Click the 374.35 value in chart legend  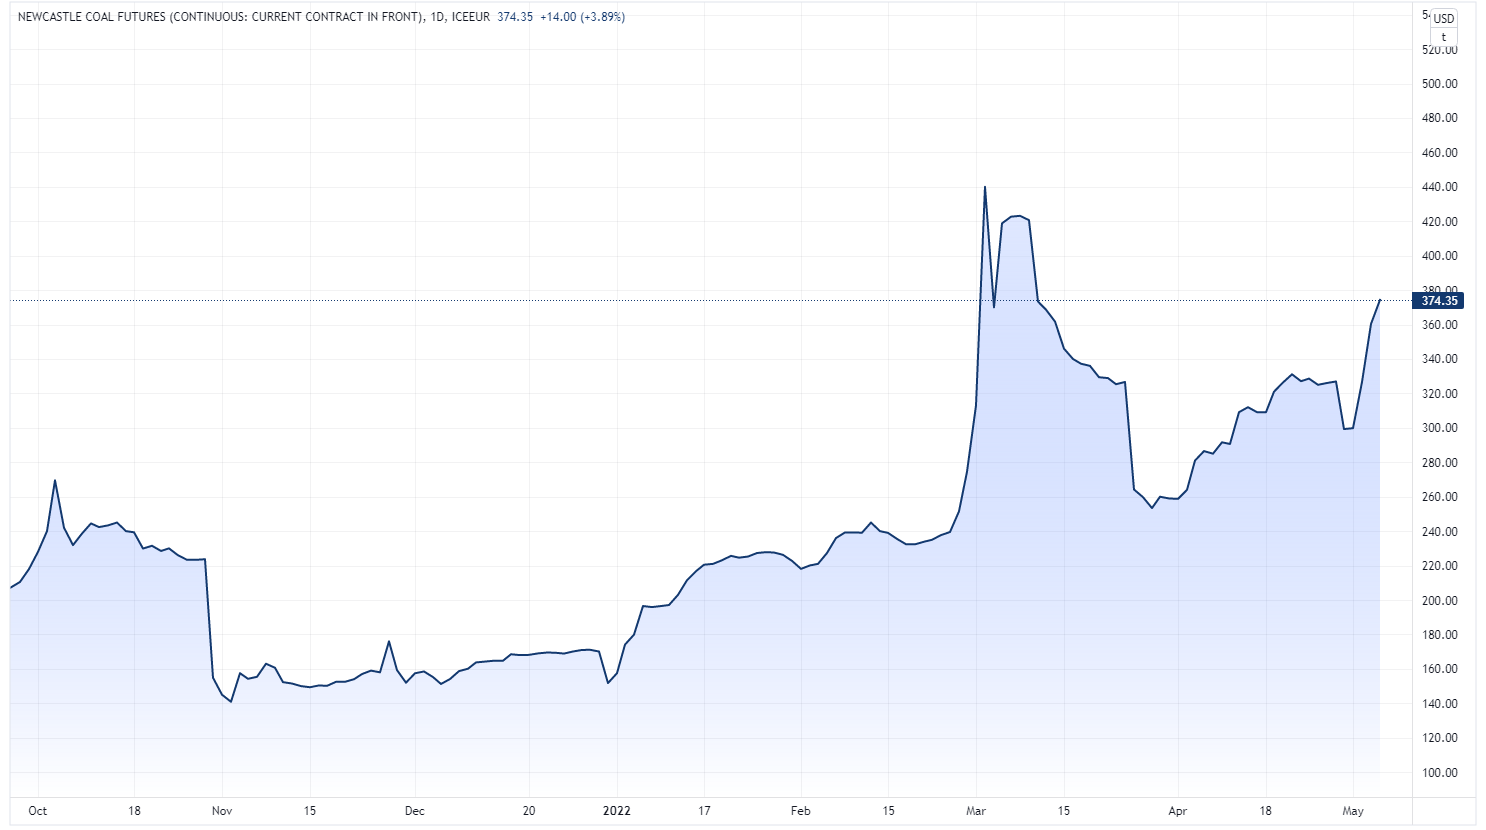coord(515,17)
